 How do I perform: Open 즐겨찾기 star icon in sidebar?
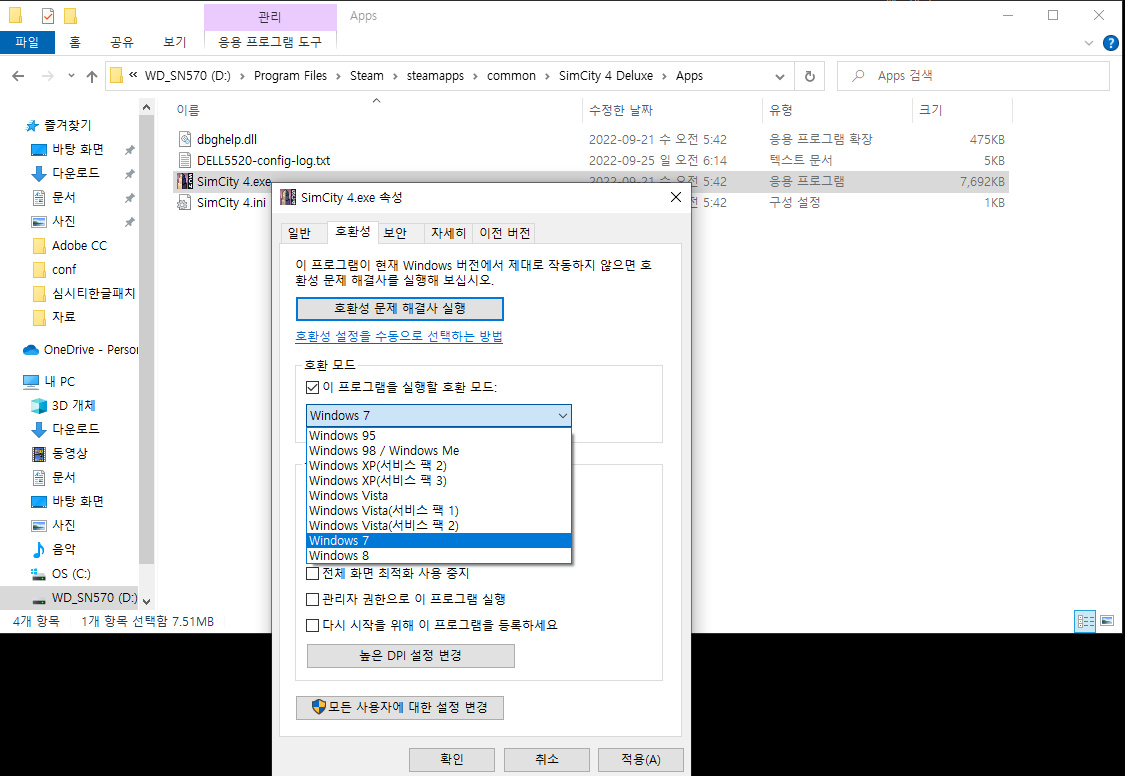(32, 126)
